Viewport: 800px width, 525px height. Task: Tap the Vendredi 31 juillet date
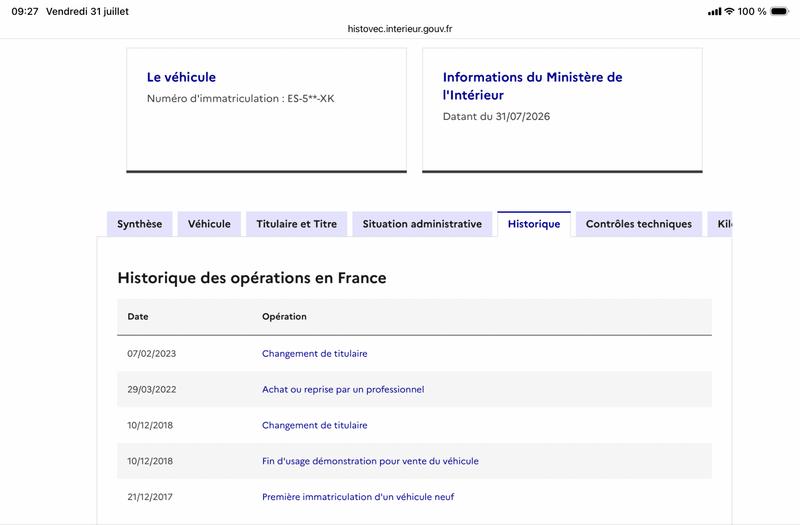click(87, 11)
